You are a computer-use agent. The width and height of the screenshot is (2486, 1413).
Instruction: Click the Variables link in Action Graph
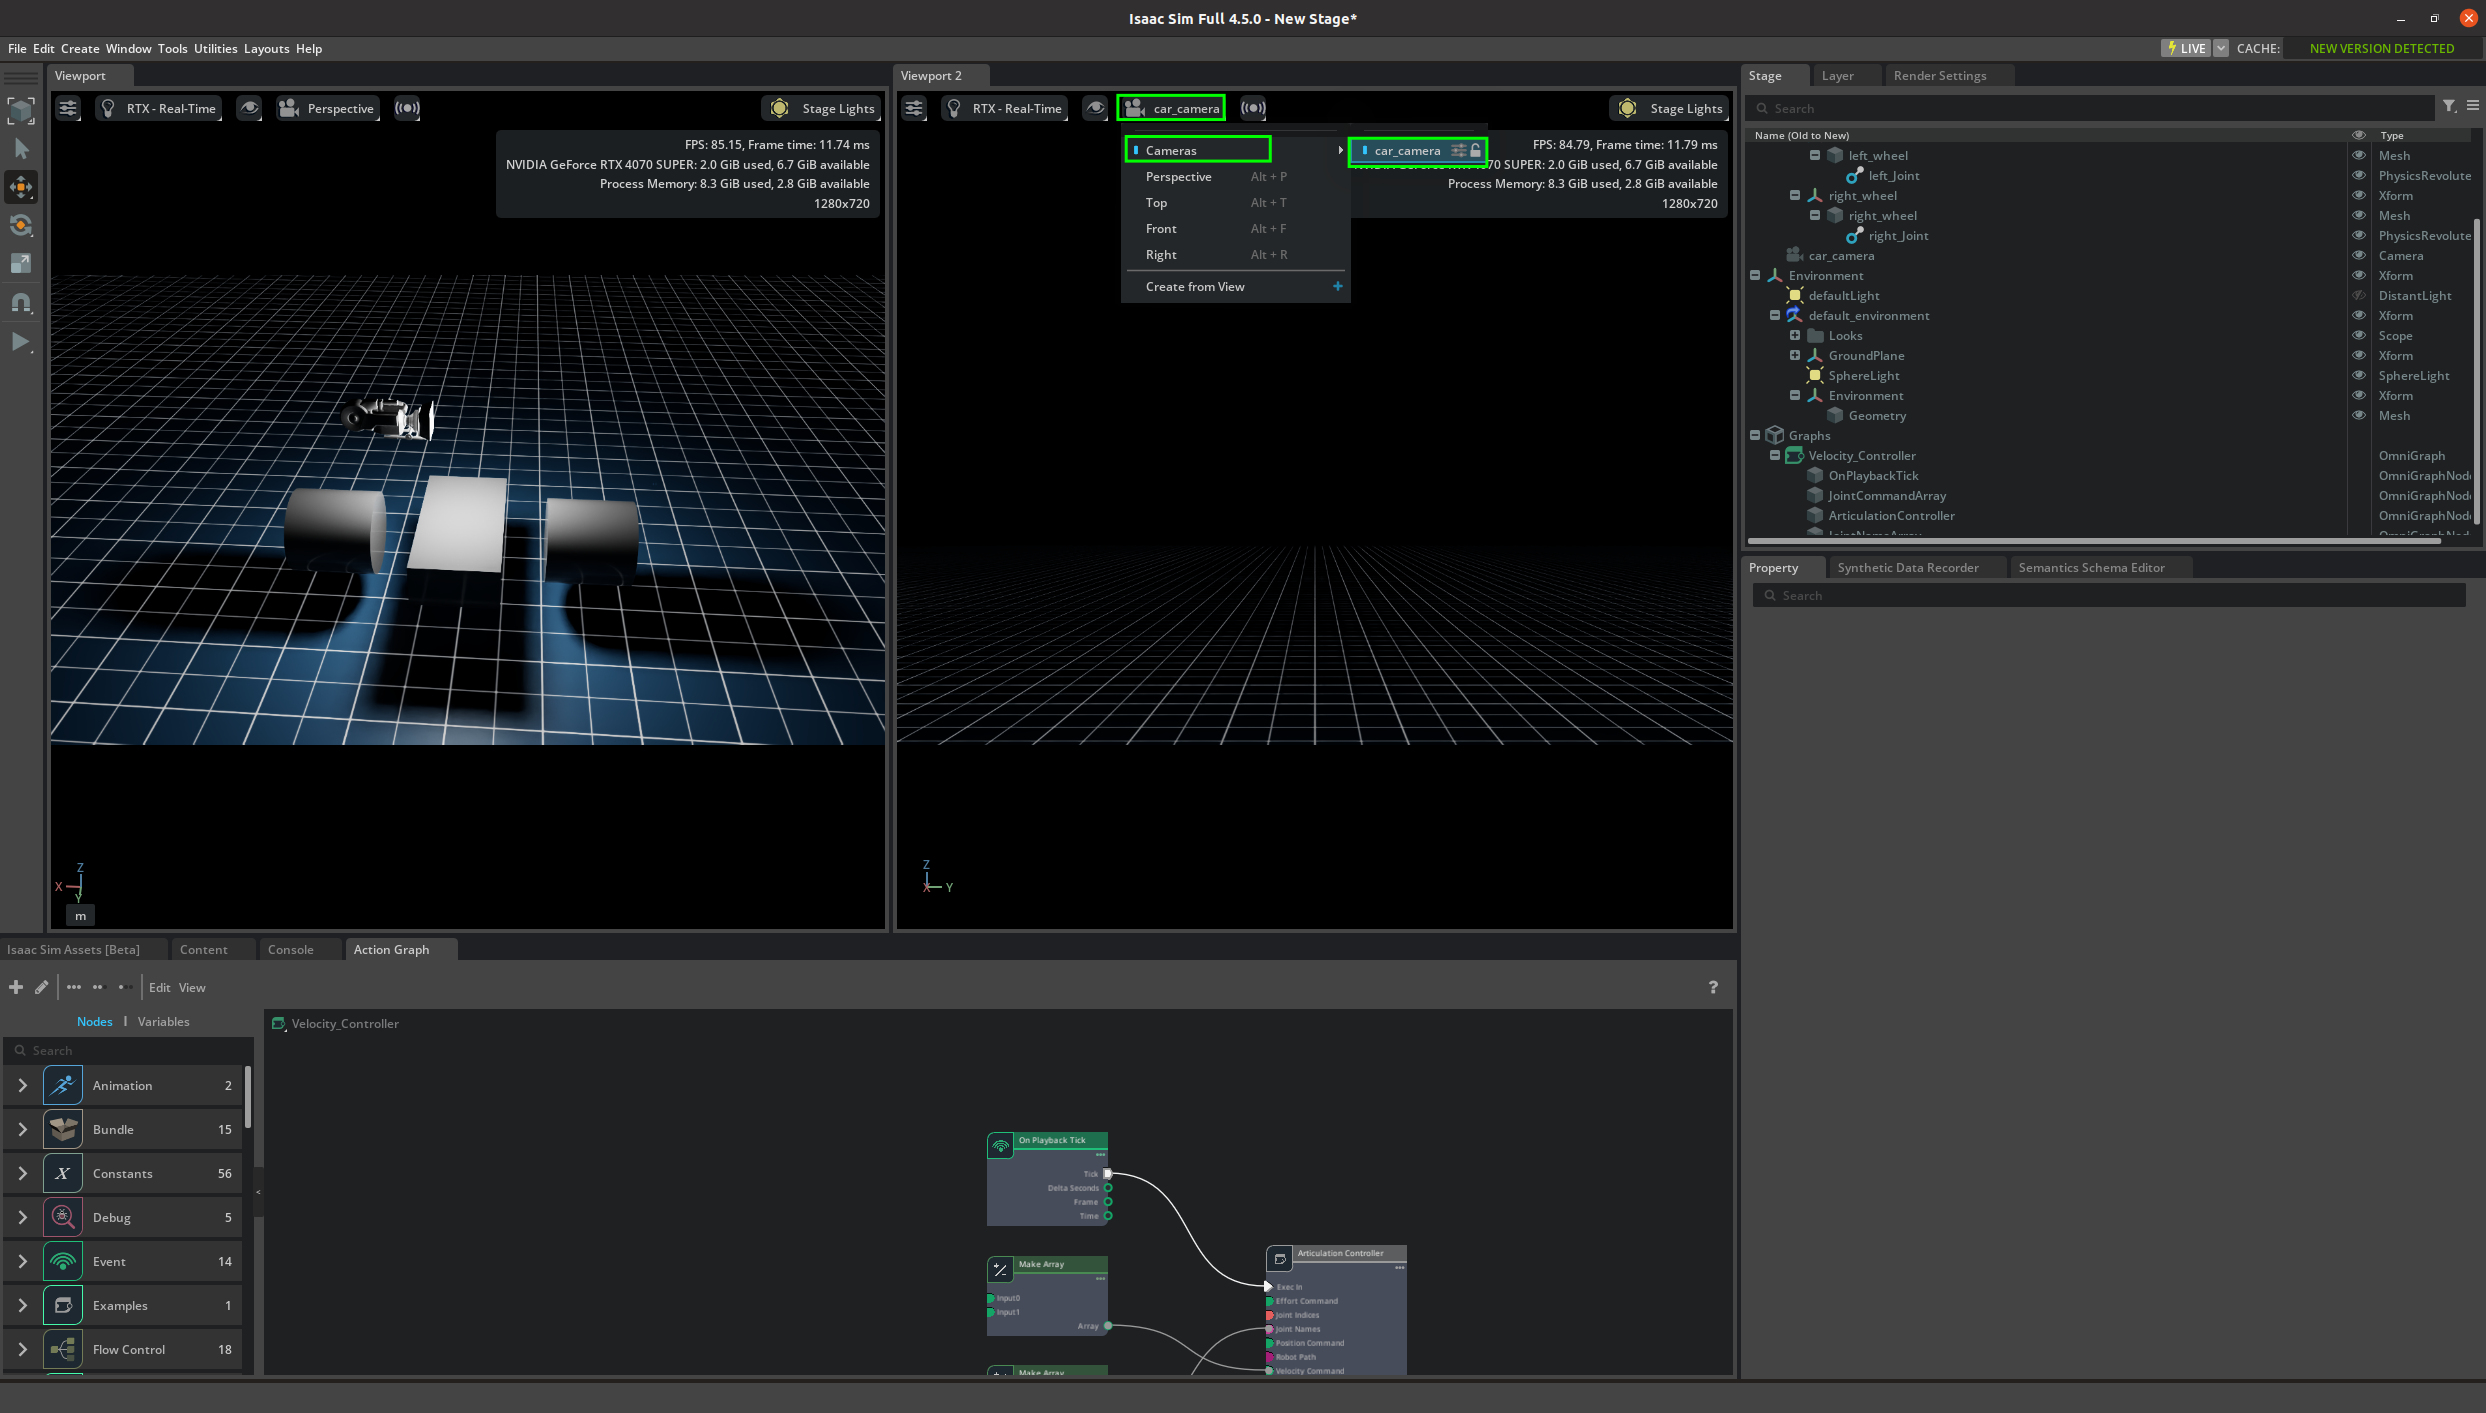tap(163, 1021)
